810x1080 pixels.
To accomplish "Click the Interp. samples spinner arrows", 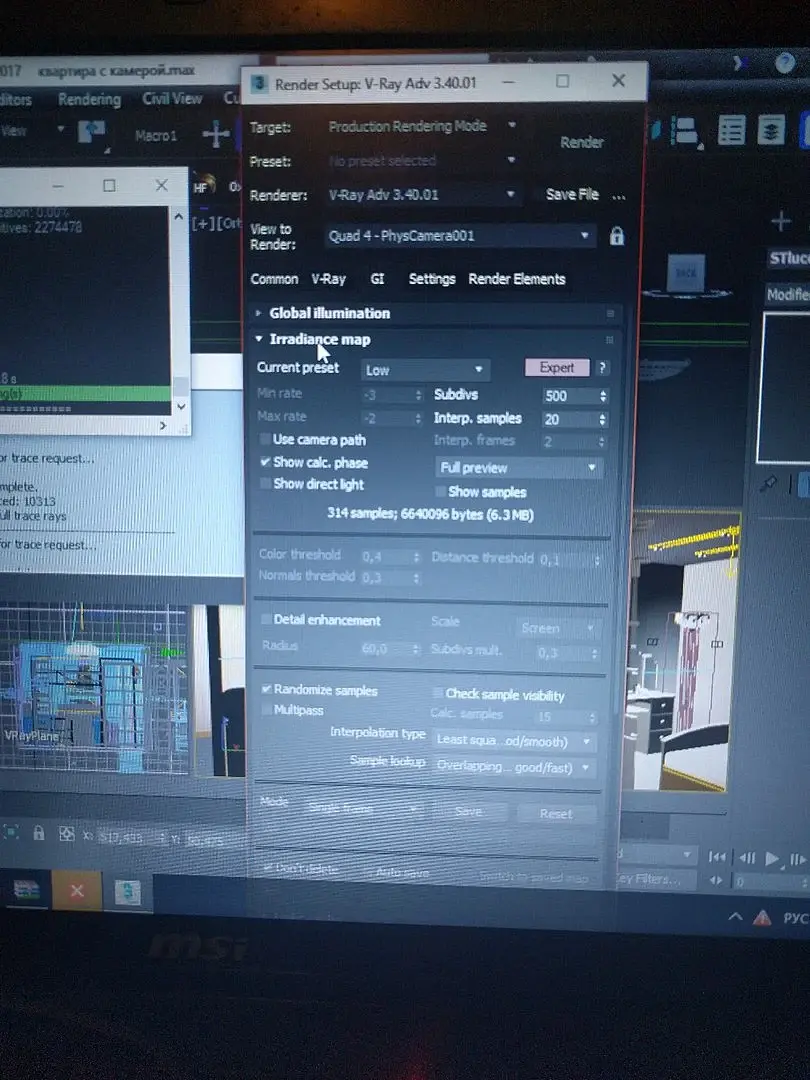I will point(603,419).
